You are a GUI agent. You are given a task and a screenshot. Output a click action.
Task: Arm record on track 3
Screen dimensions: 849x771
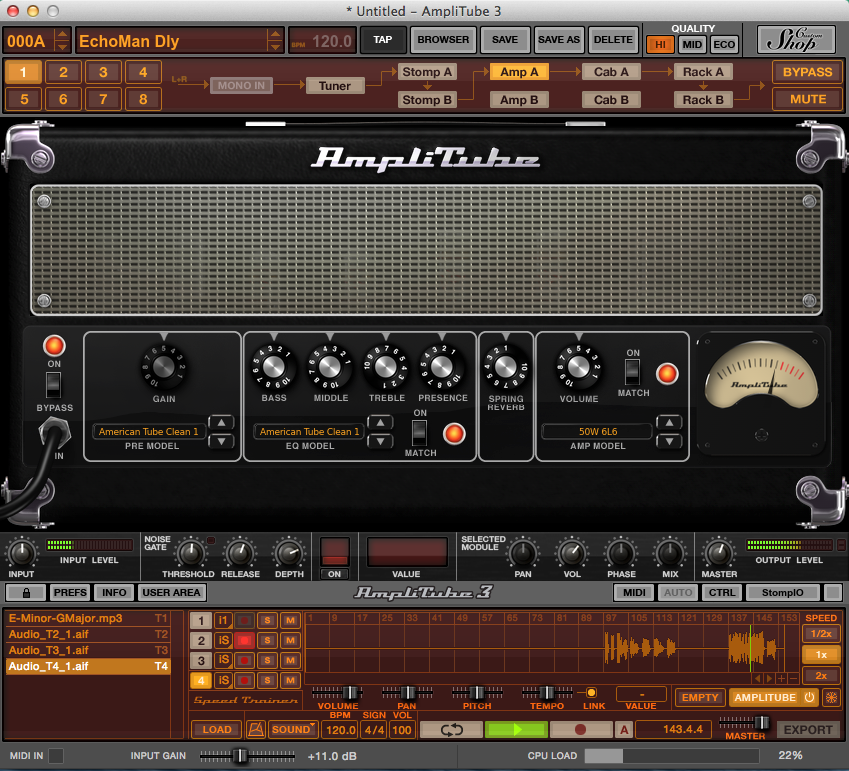click(x=244, y=661)
